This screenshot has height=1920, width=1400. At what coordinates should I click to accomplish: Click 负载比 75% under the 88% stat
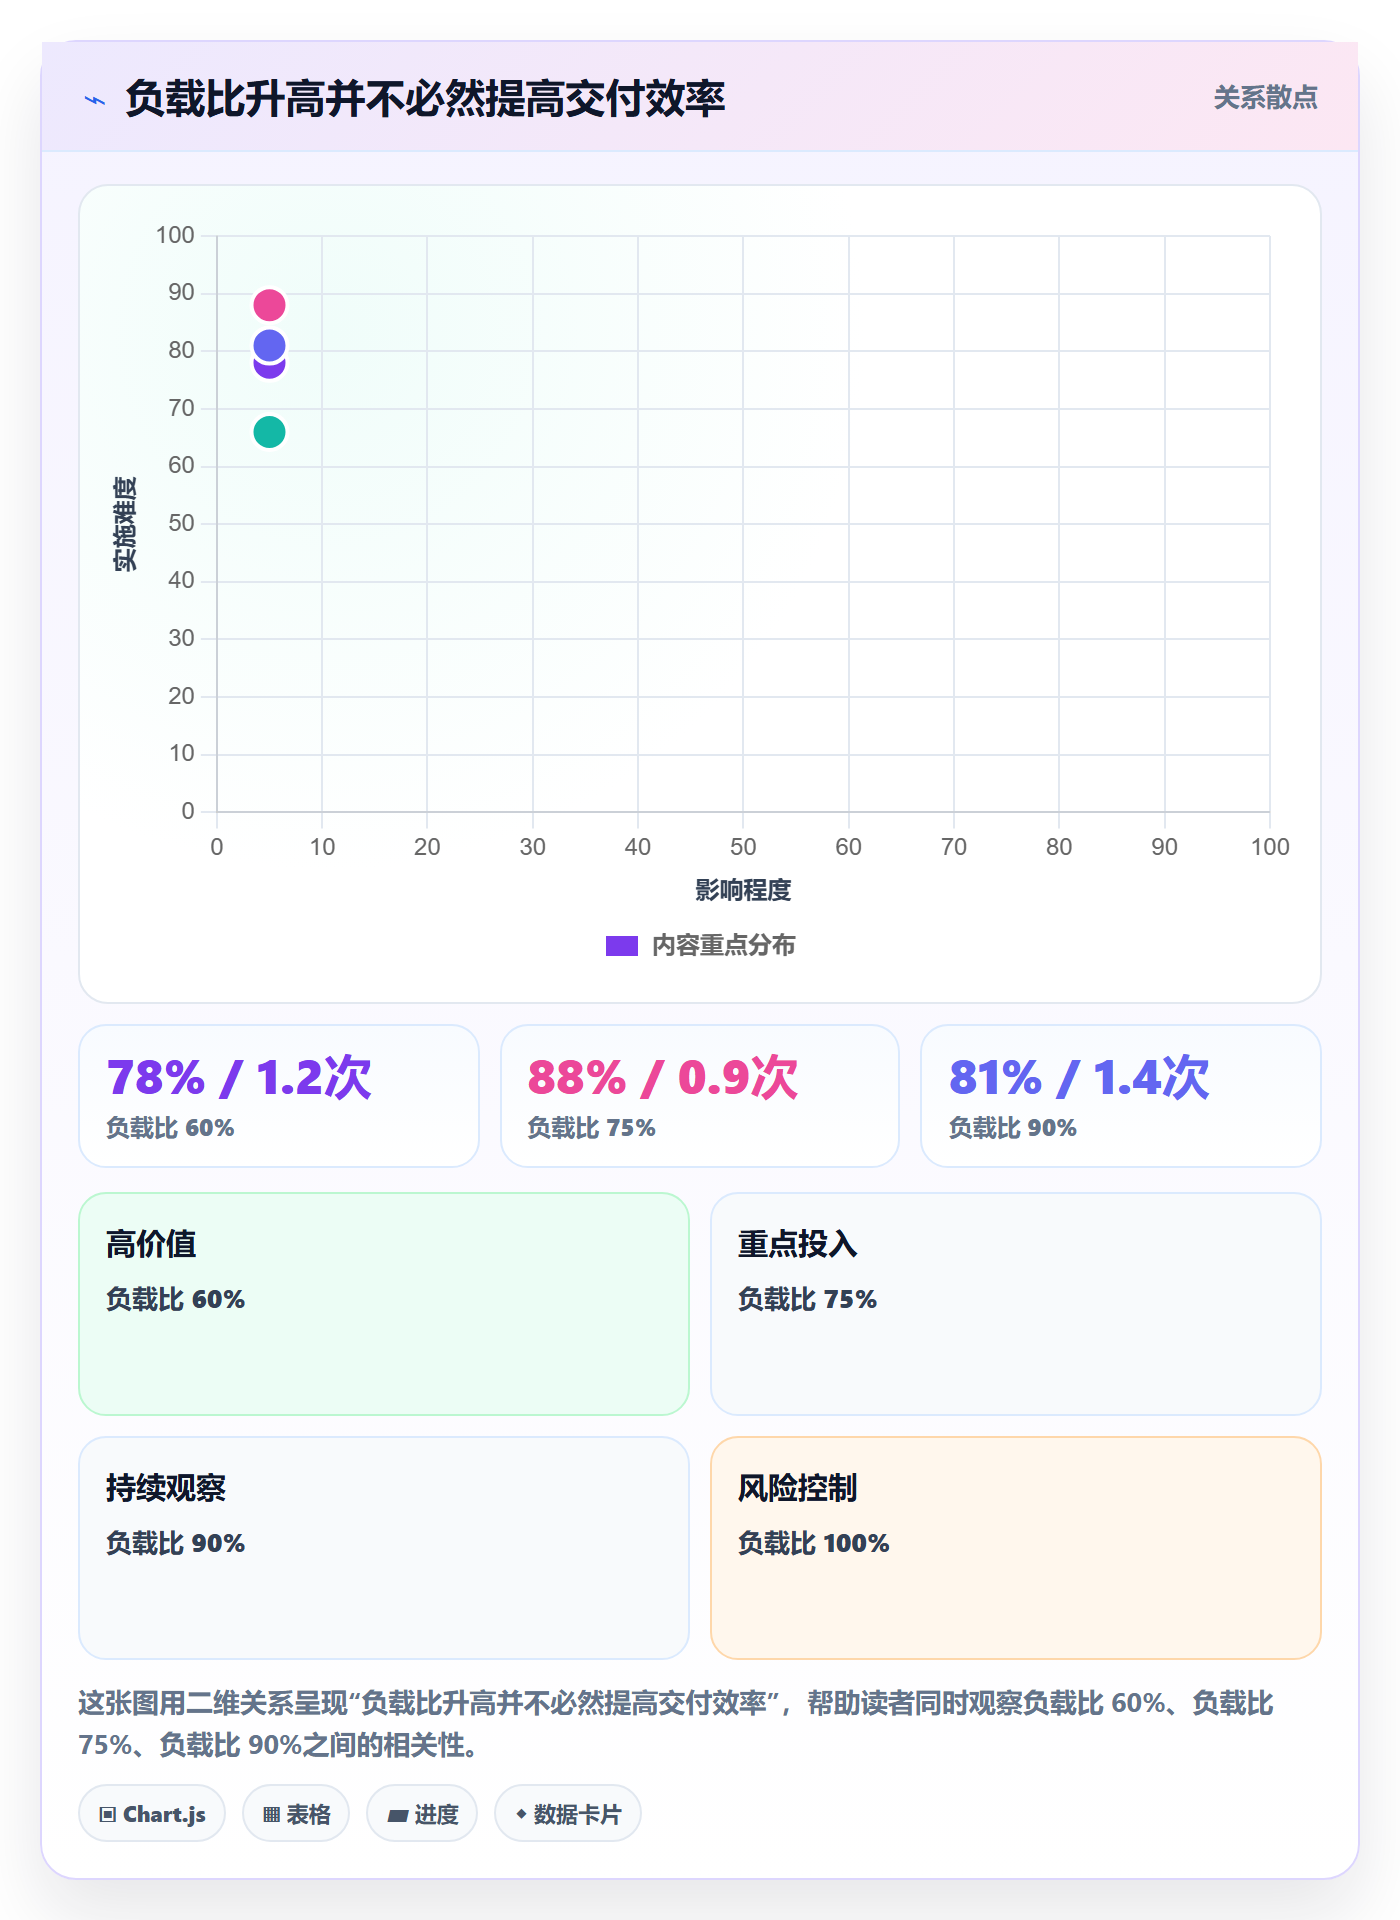(x=592, y=1128)
